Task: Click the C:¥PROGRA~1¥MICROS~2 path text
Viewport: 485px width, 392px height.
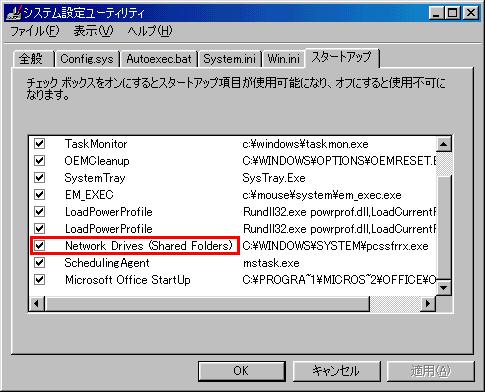Action: (x=339, y=280)
